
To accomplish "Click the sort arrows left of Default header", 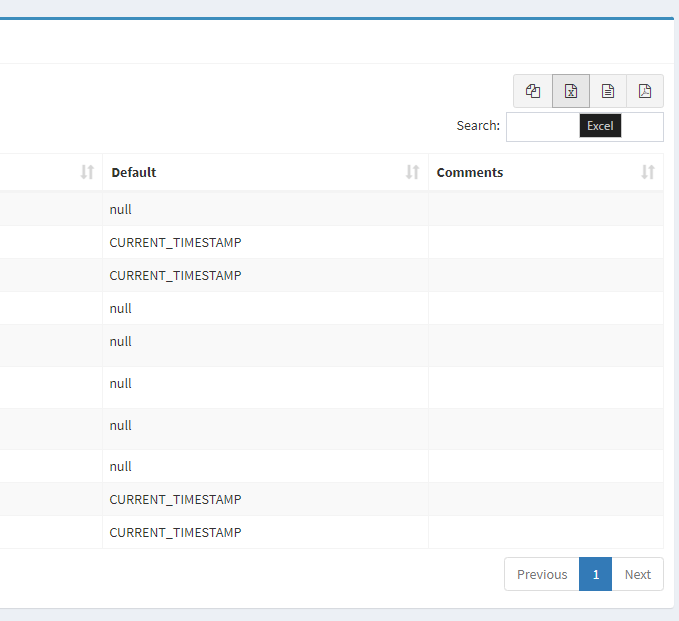I will click(87, 172).
